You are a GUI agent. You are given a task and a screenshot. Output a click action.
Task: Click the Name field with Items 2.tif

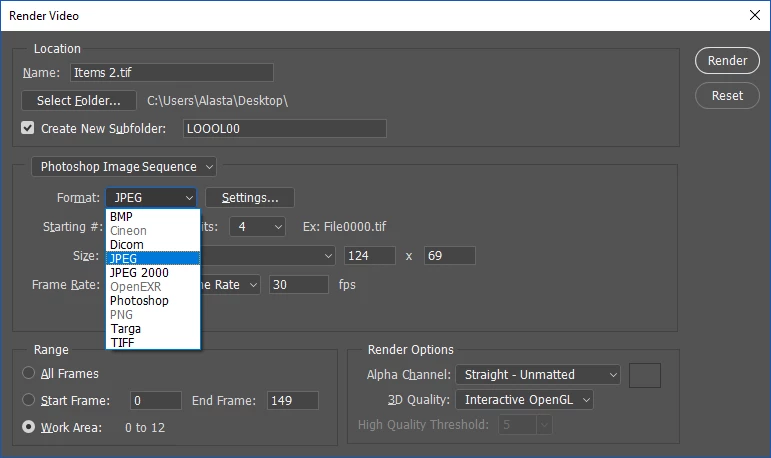point(172,72)
